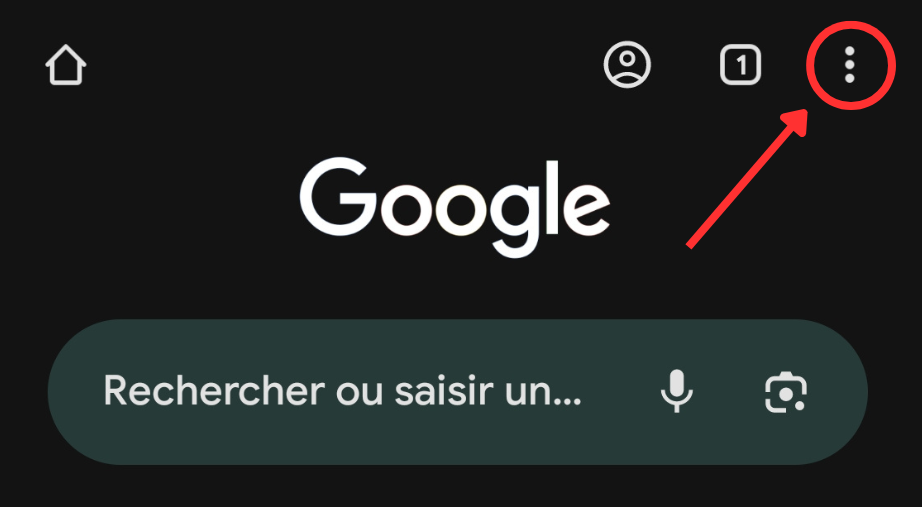Start voice search with the microphone icon

pos(677,391)
